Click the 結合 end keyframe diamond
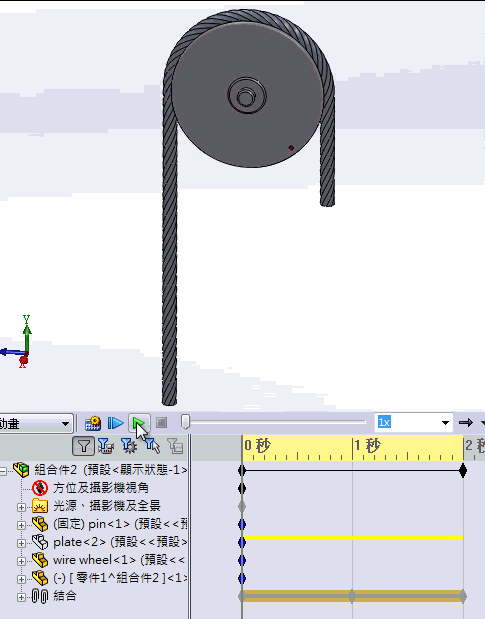 463,596
